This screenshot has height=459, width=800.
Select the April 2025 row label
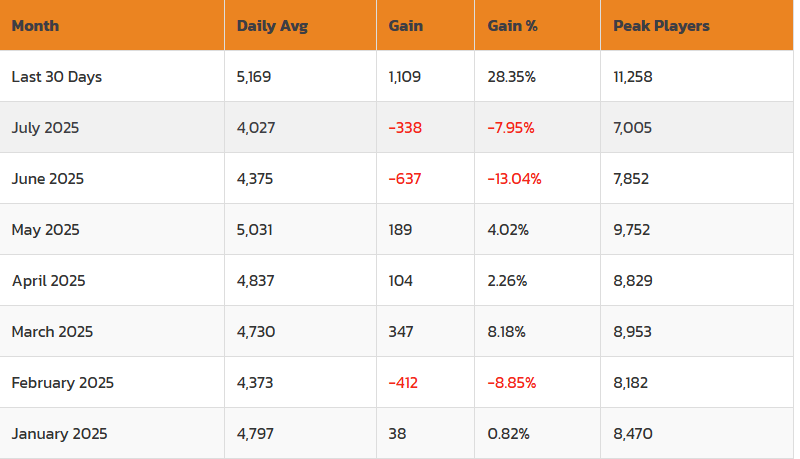coord(49,281)
